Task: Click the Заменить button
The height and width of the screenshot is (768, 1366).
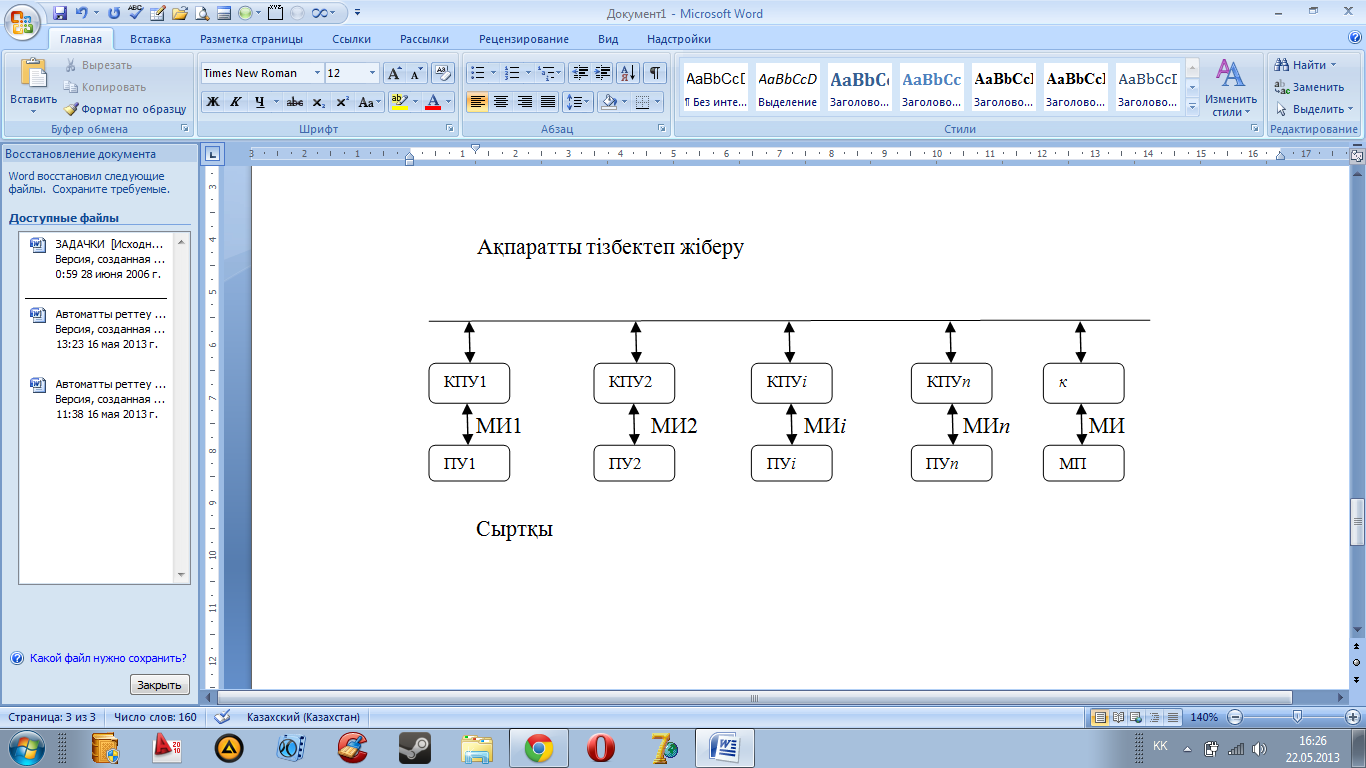Action: click(x=1310, y=87)
